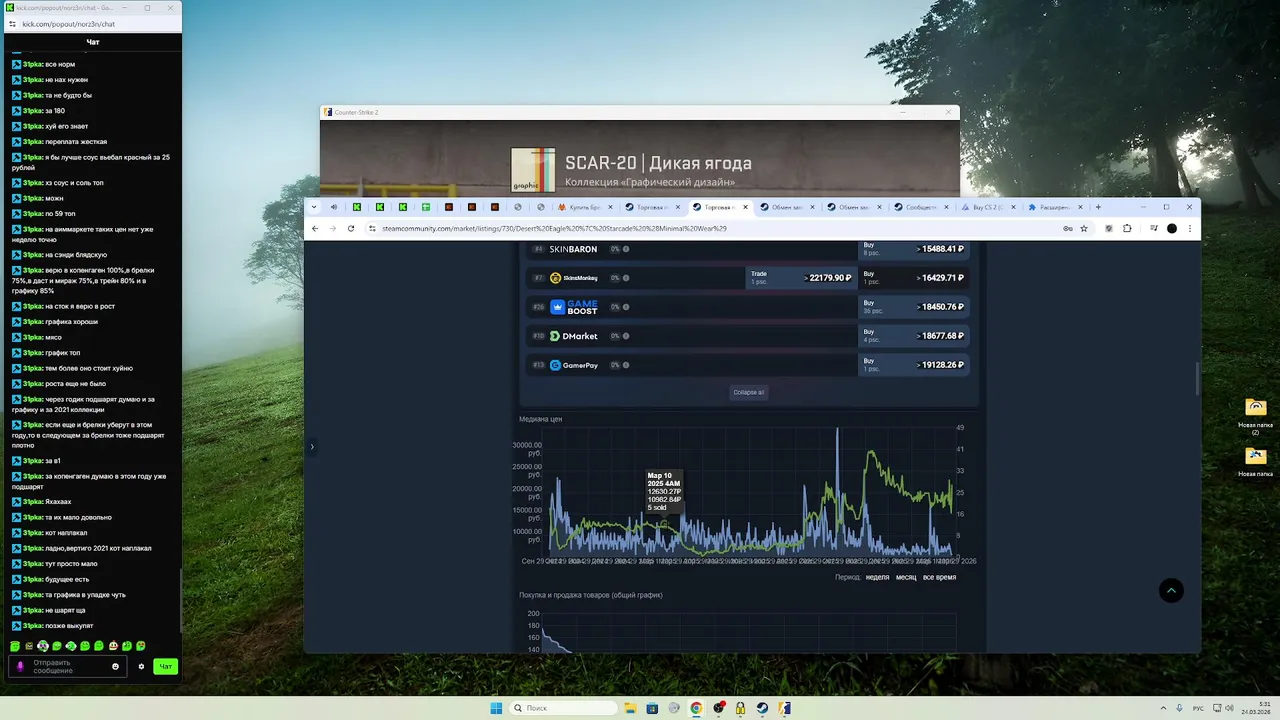Close the active Торговая tab
The width and height of the screenshot is (1280, 720).
point(745,207)
